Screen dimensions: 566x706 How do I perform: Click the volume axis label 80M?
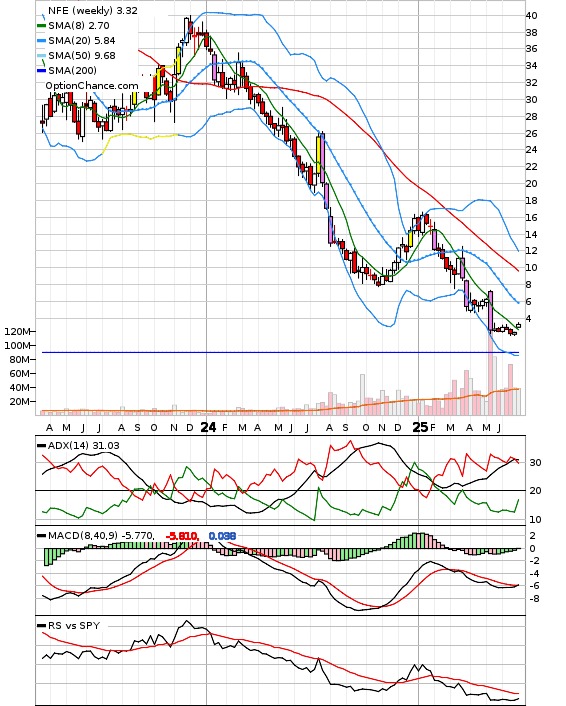(20, 360)
